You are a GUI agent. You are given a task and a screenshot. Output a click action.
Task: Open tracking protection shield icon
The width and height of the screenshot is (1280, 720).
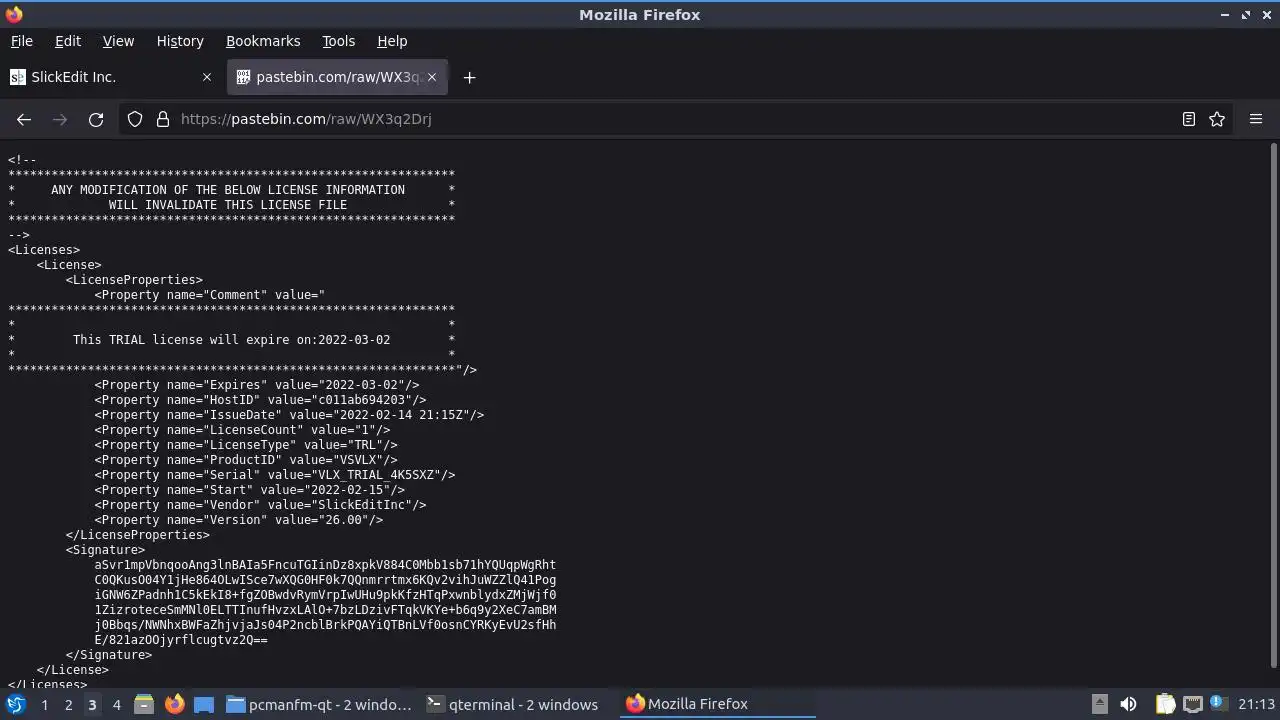point(135,119)
